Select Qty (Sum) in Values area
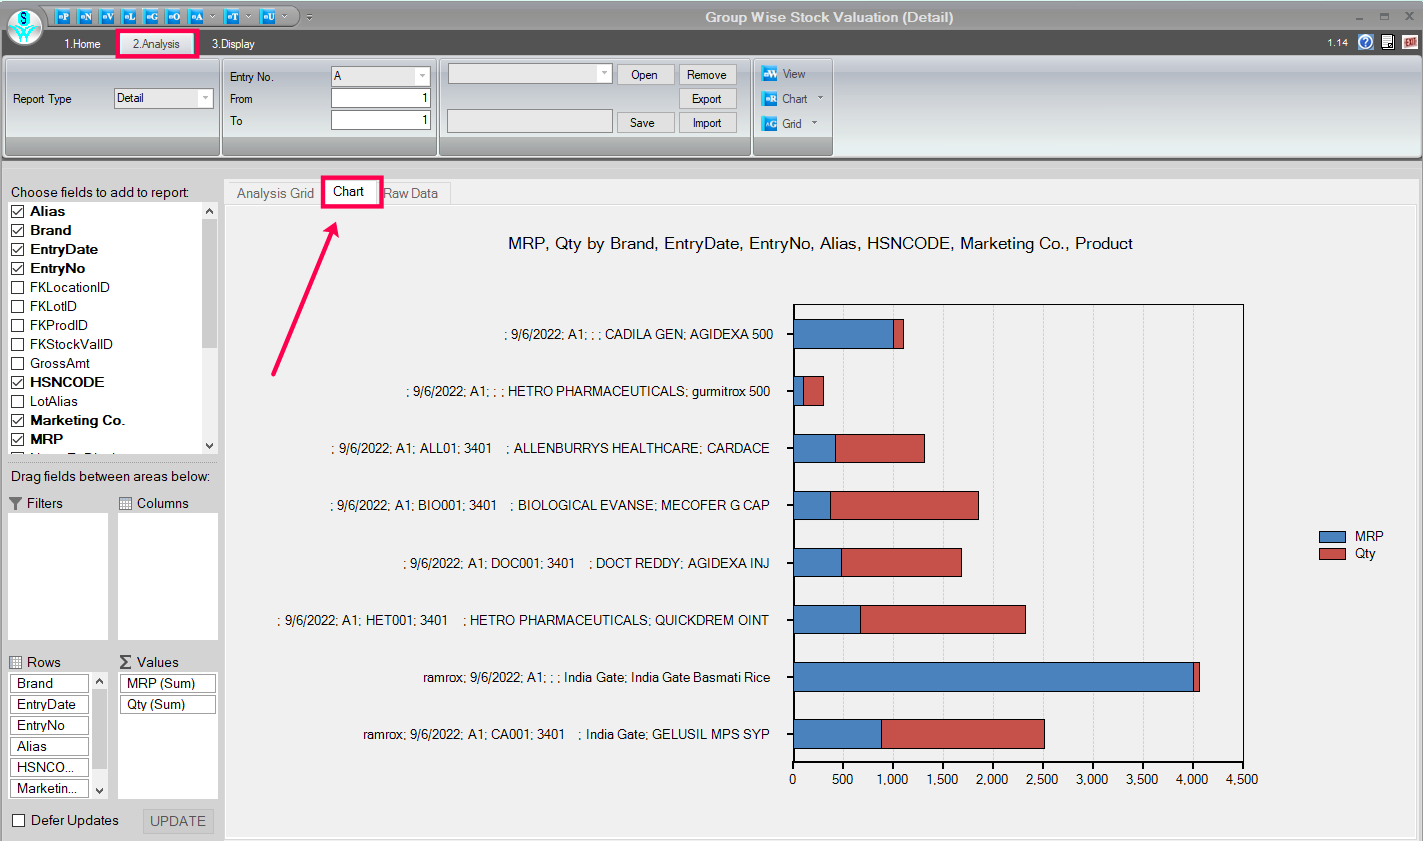1423x841 pixels. click(x=168, y=704)
